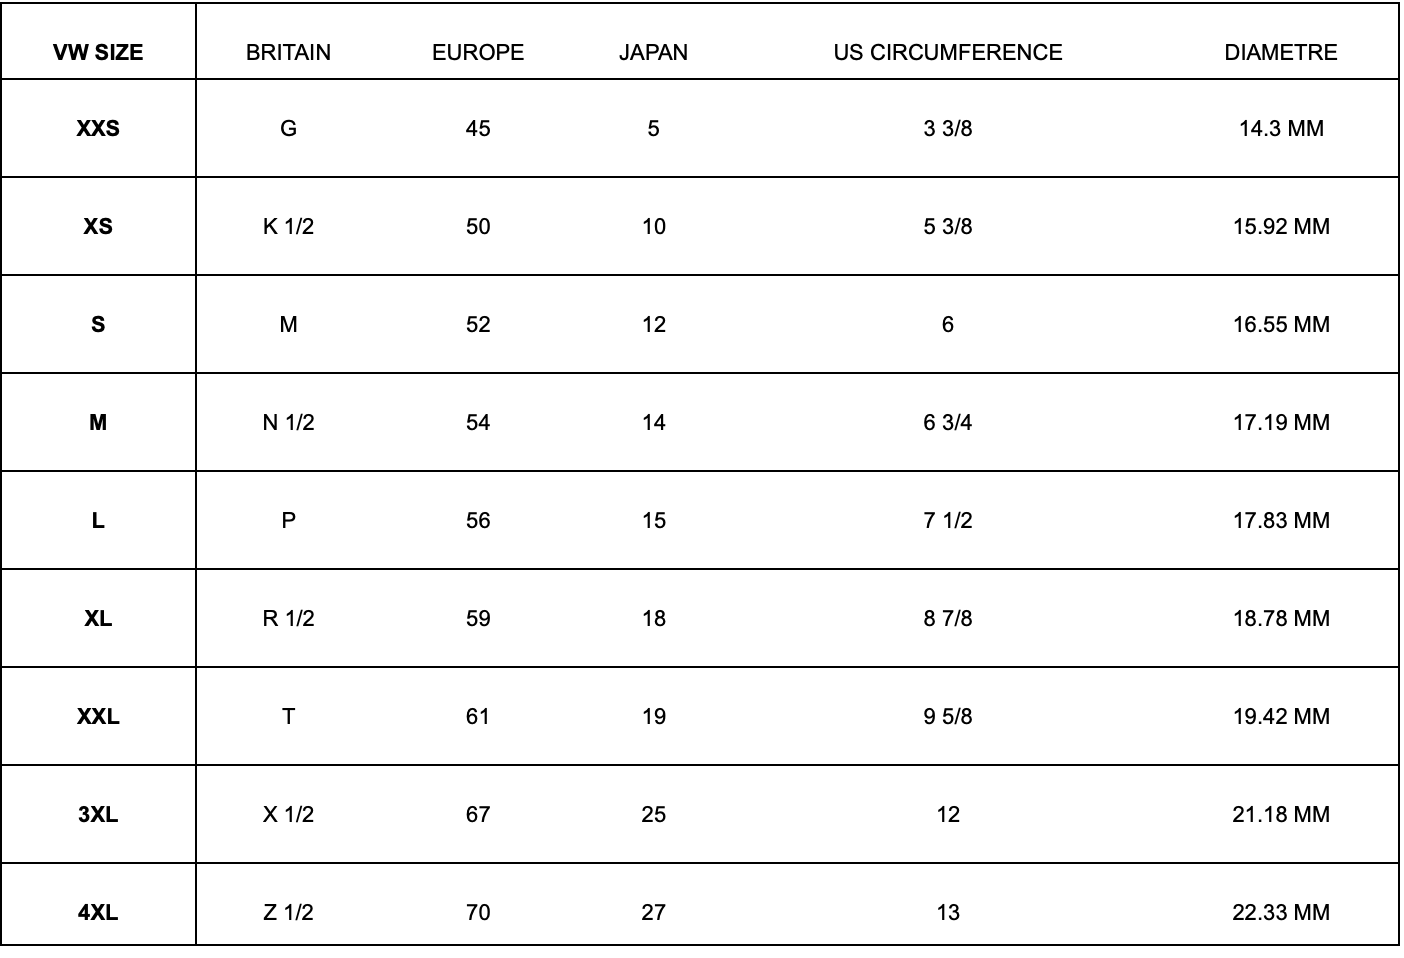Click the US CIRCUMFERENCE header
Viewport: 1404px width, 958px height.
[948, 52]
